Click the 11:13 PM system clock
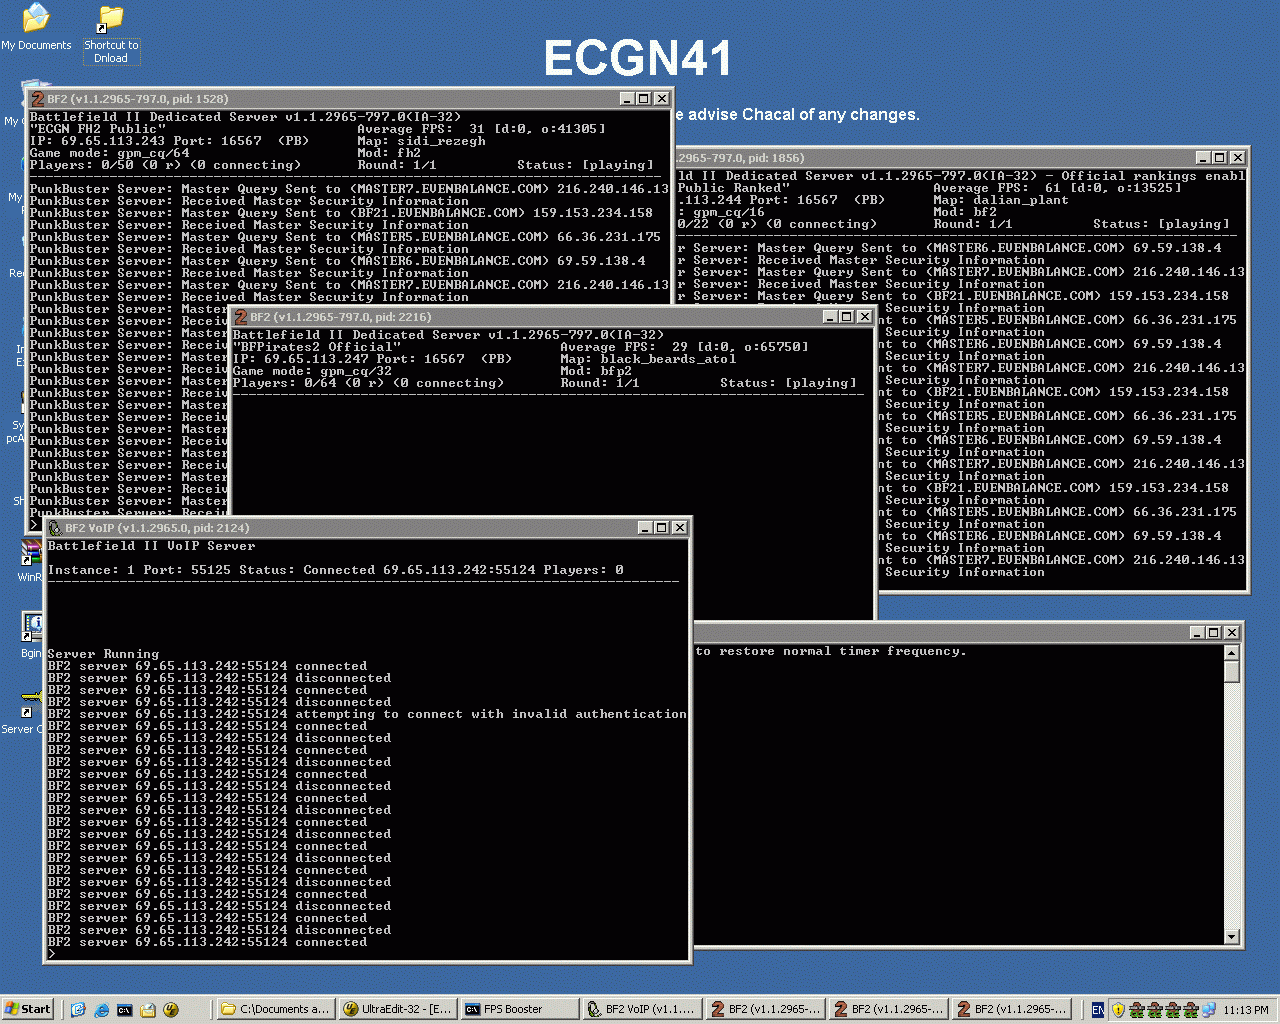 [1246, 1010]
